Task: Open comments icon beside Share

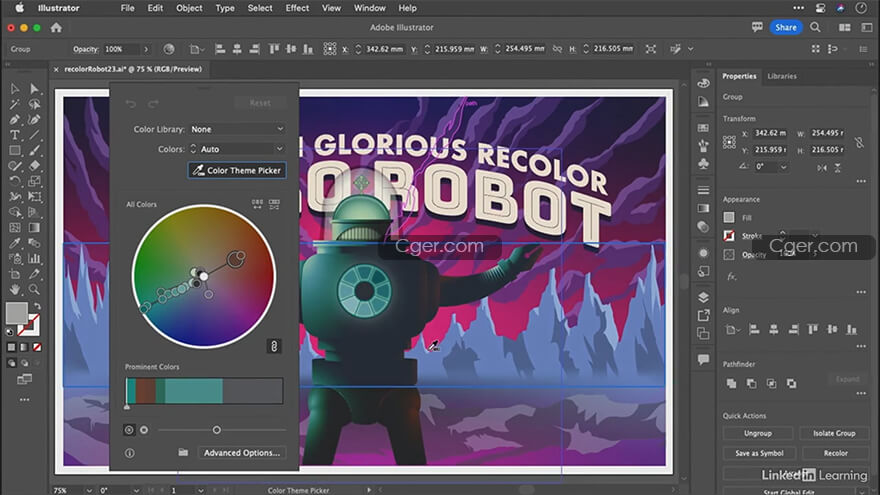Action: pyautogui.click(x=757, y=27)
